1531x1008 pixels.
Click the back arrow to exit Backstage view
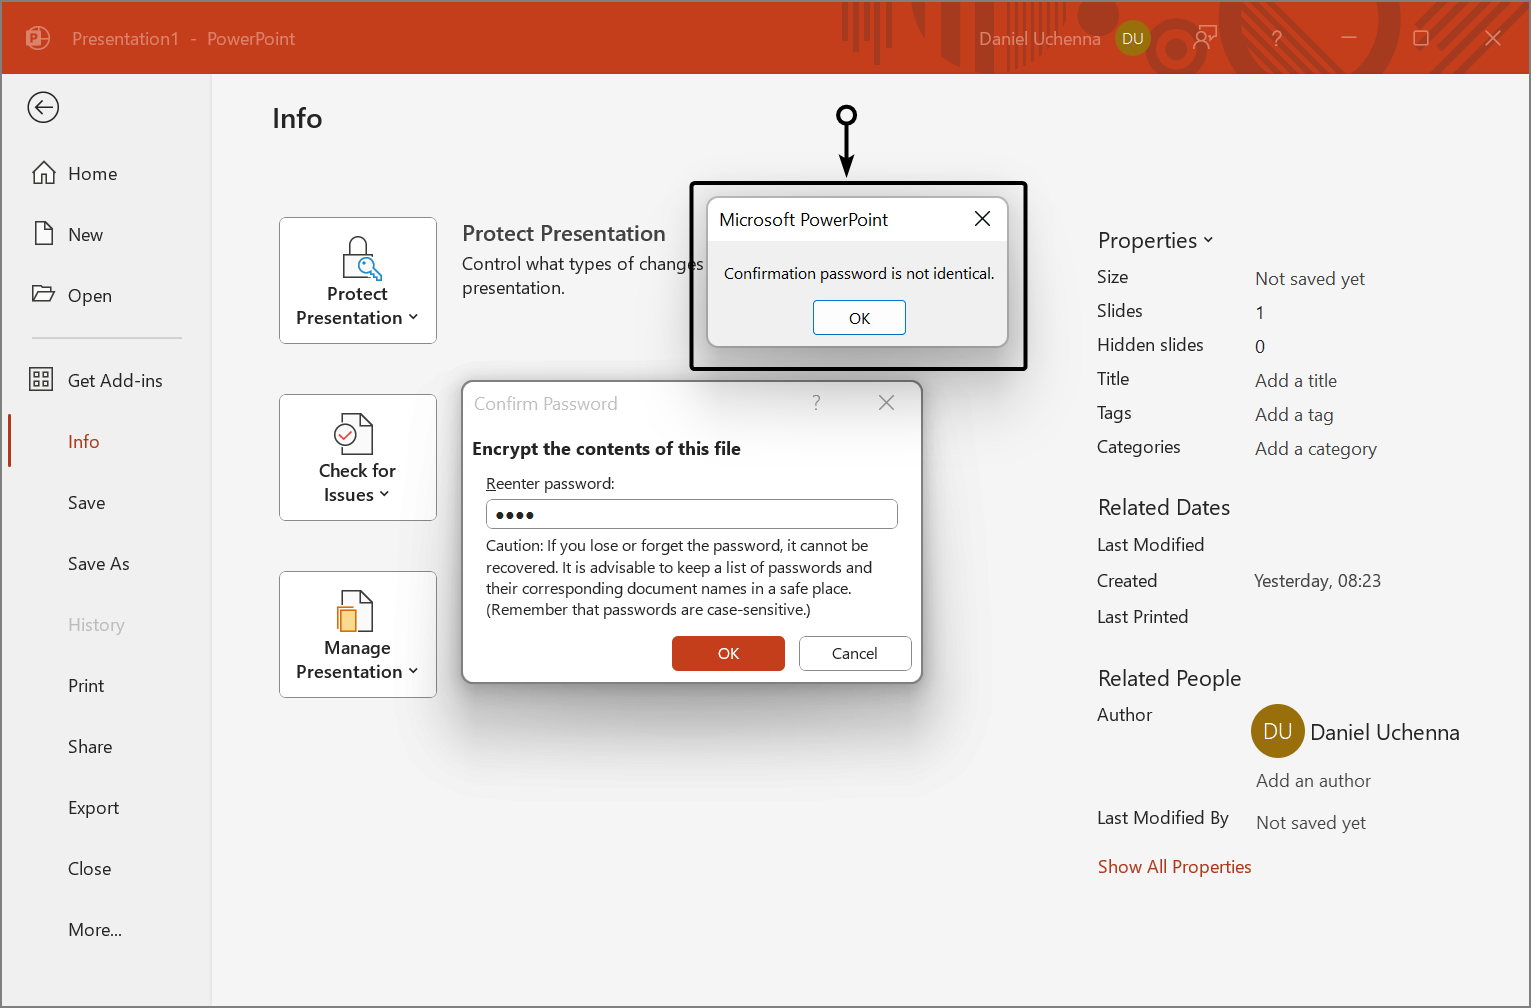pyautogui.click(x=43, y=107)
